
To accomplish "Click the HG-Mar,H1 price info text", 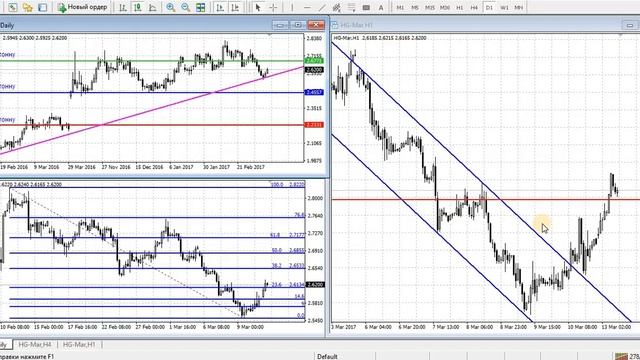I will pyautogui.click(x=380, y=38).
